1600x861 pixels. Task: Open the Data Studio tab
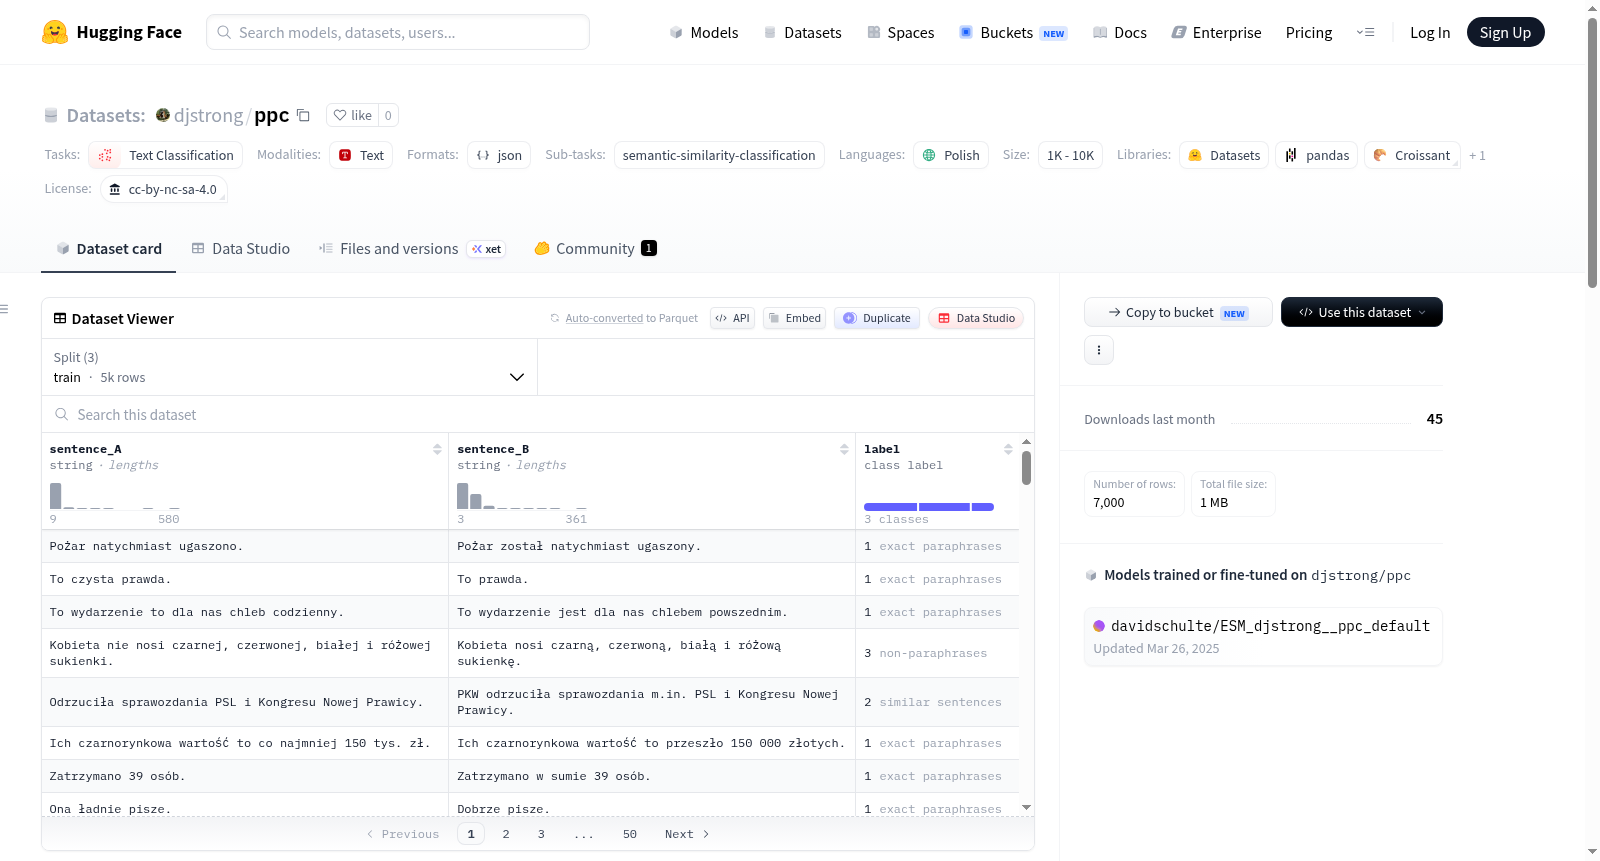240,249
